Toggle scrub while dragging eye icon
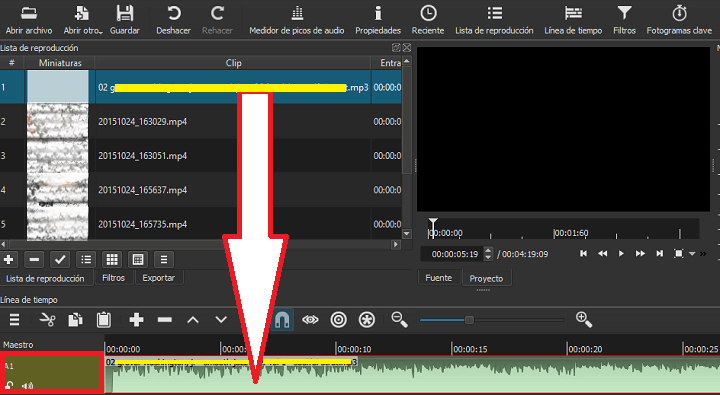720x395 pixels. pos(310,320)
